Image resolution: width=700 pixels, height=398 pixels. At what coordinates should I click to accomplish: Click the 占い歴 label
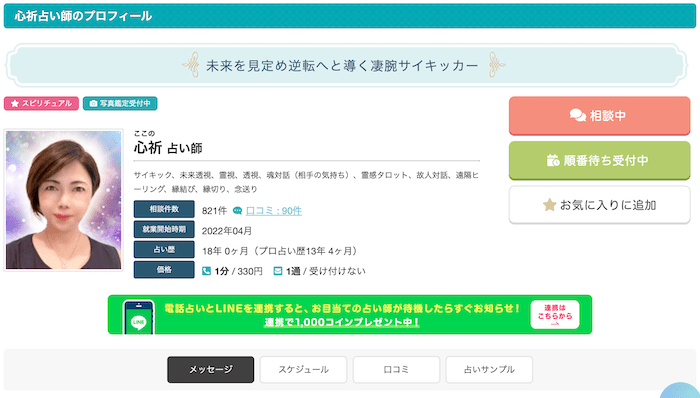point(164,249)
